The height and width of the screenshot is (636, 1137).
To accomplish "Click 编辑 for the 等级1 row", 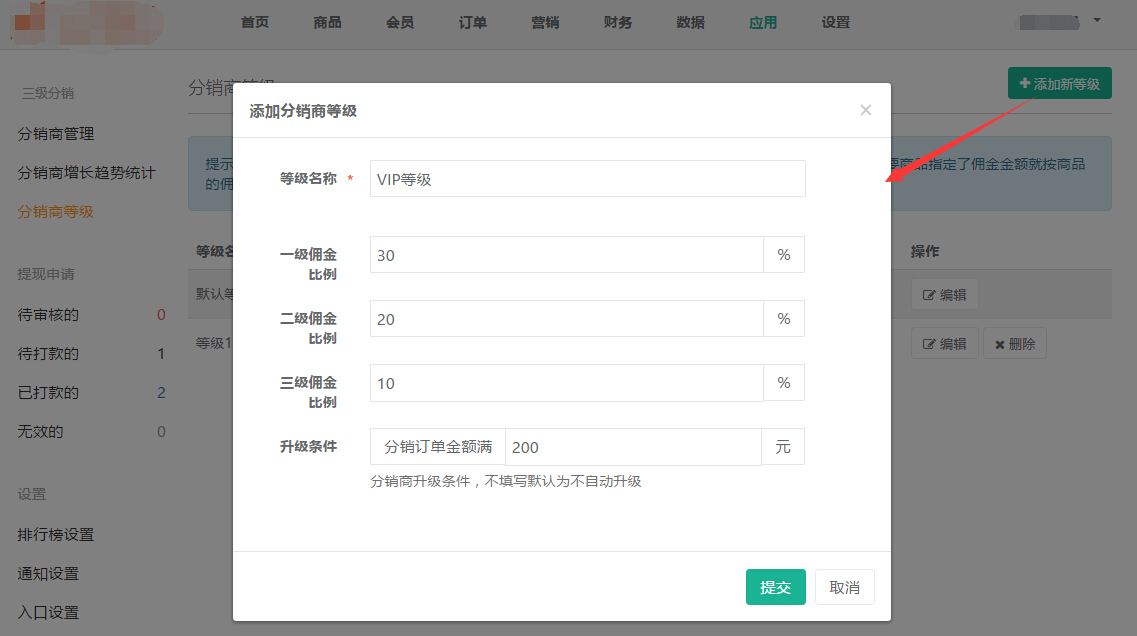I will [x=944, y=344].
